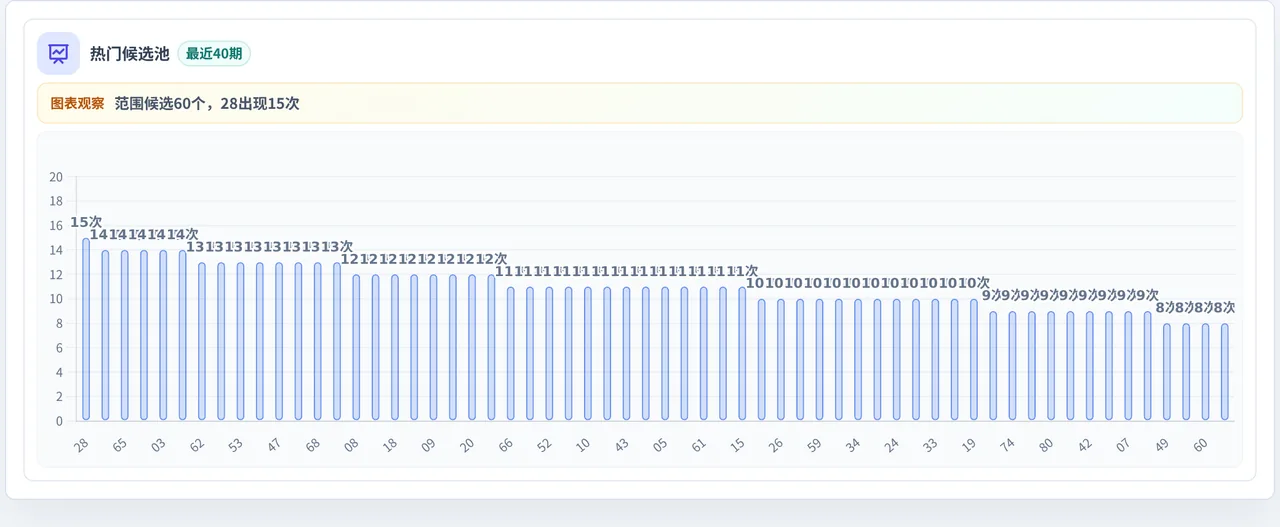The width and height of the screenshot is (1280, 527).
Task: Click the 热门候选池 title text
Action: coord(130,54)
